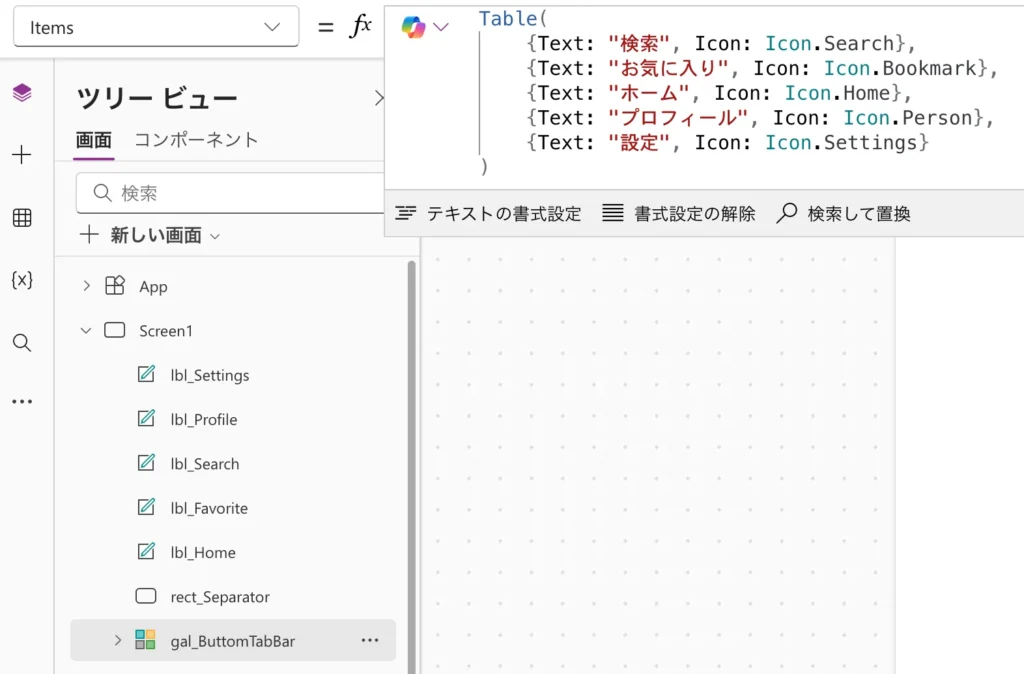Click the "ホーム" string in formula

[x=648, y=93]
